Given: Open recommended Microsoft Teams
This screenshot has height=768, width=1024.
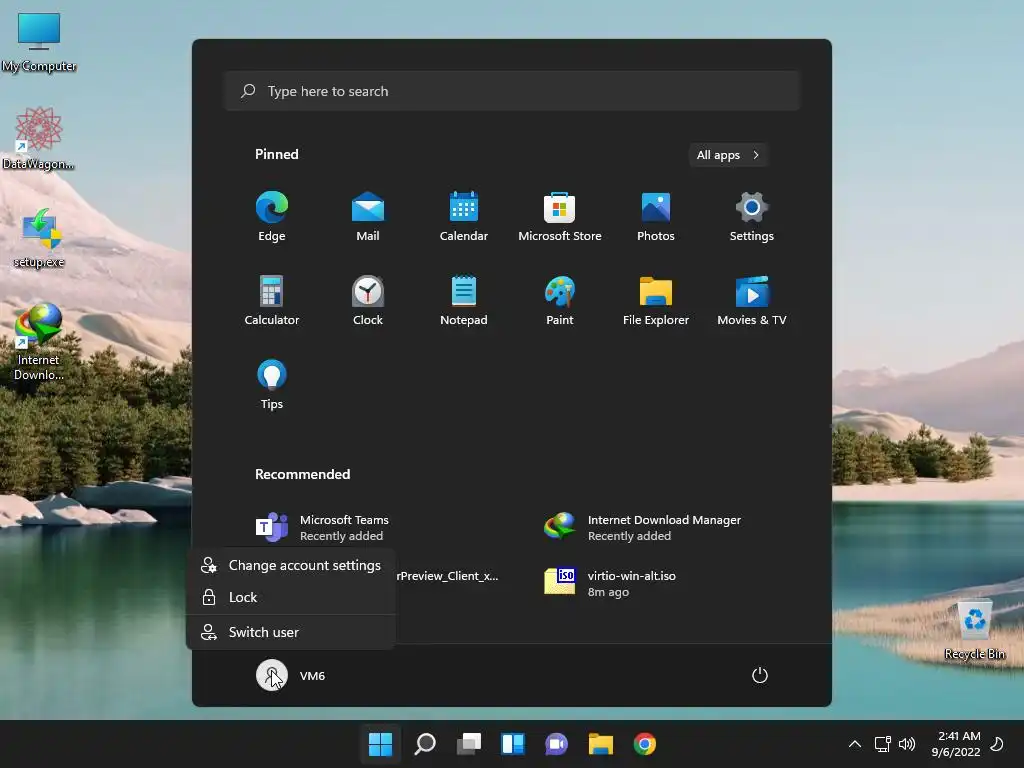Looking at the screenshot, I should pyautogui.click(x=323, y=527).
